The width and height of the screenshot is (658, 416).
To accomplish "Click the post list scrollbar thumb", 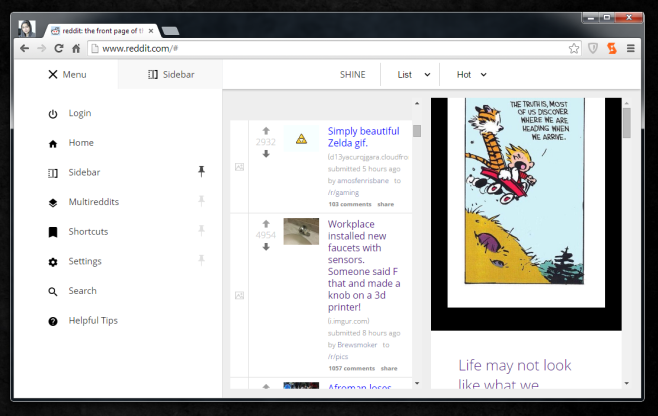I will point(417,131).
